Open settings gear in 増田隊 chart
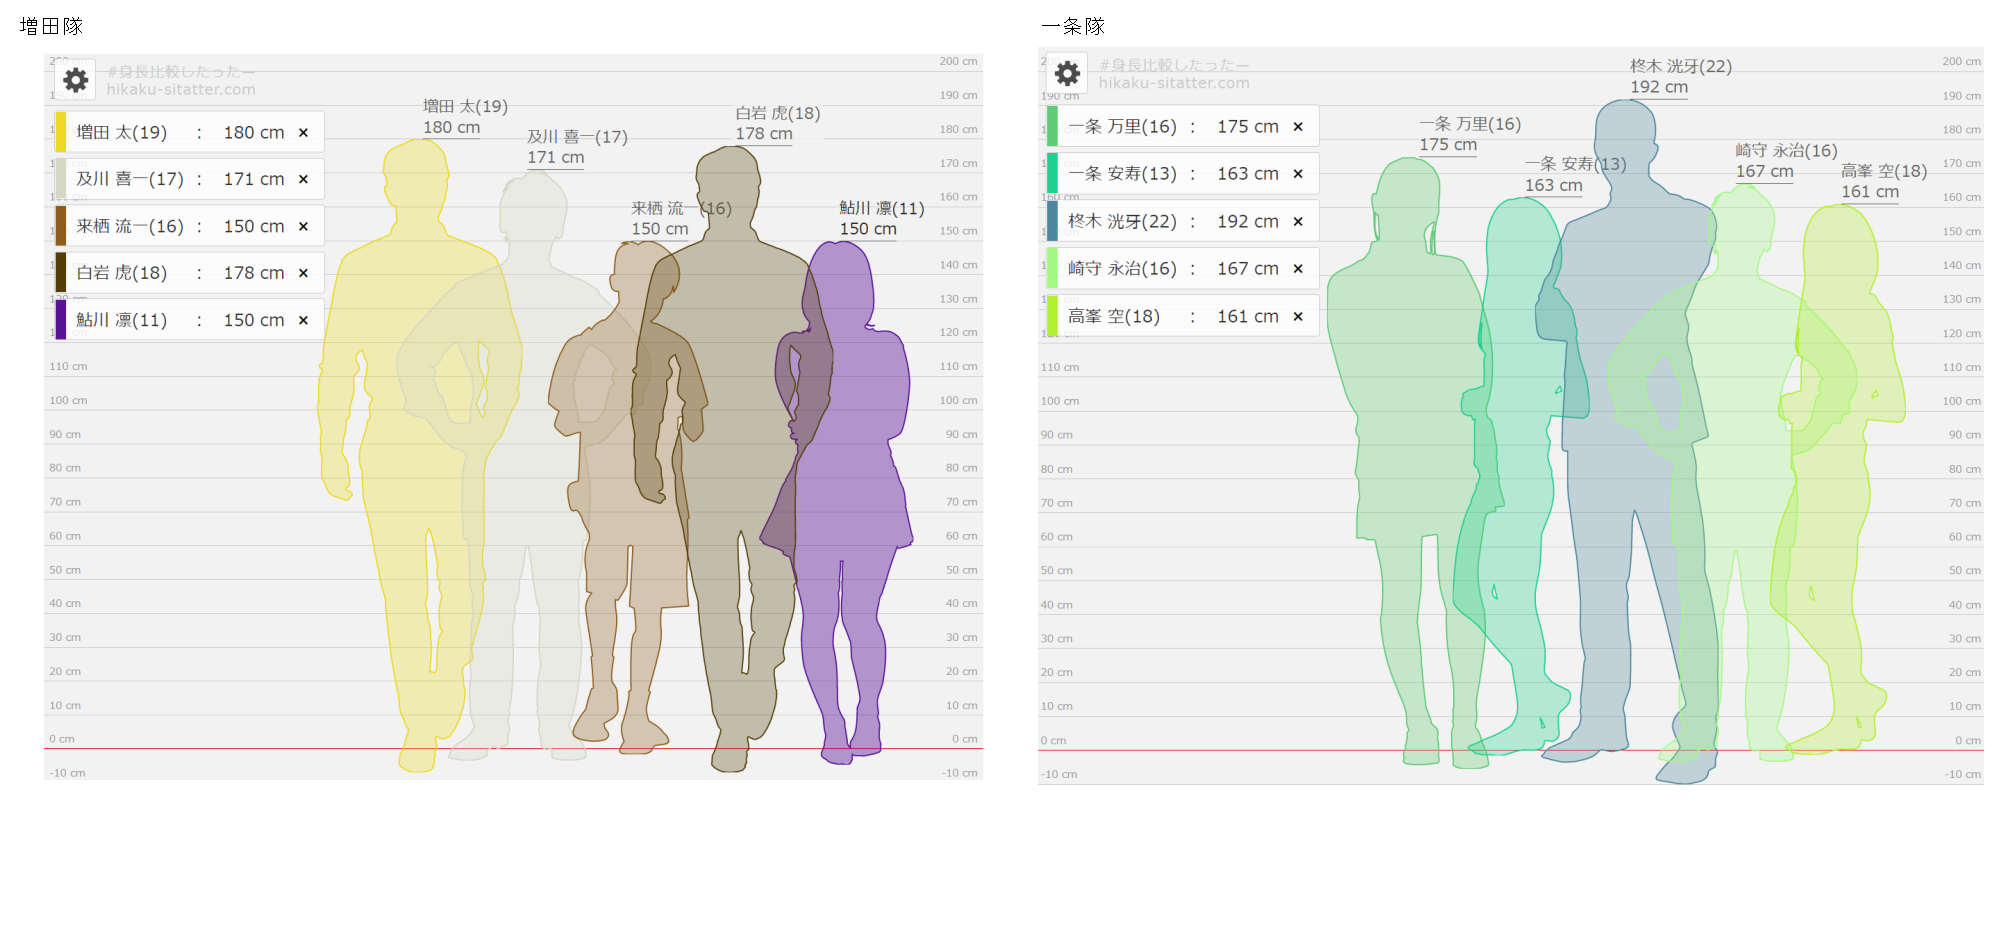The height and width of the screenshot is (947, 1998). pos(76,80)
